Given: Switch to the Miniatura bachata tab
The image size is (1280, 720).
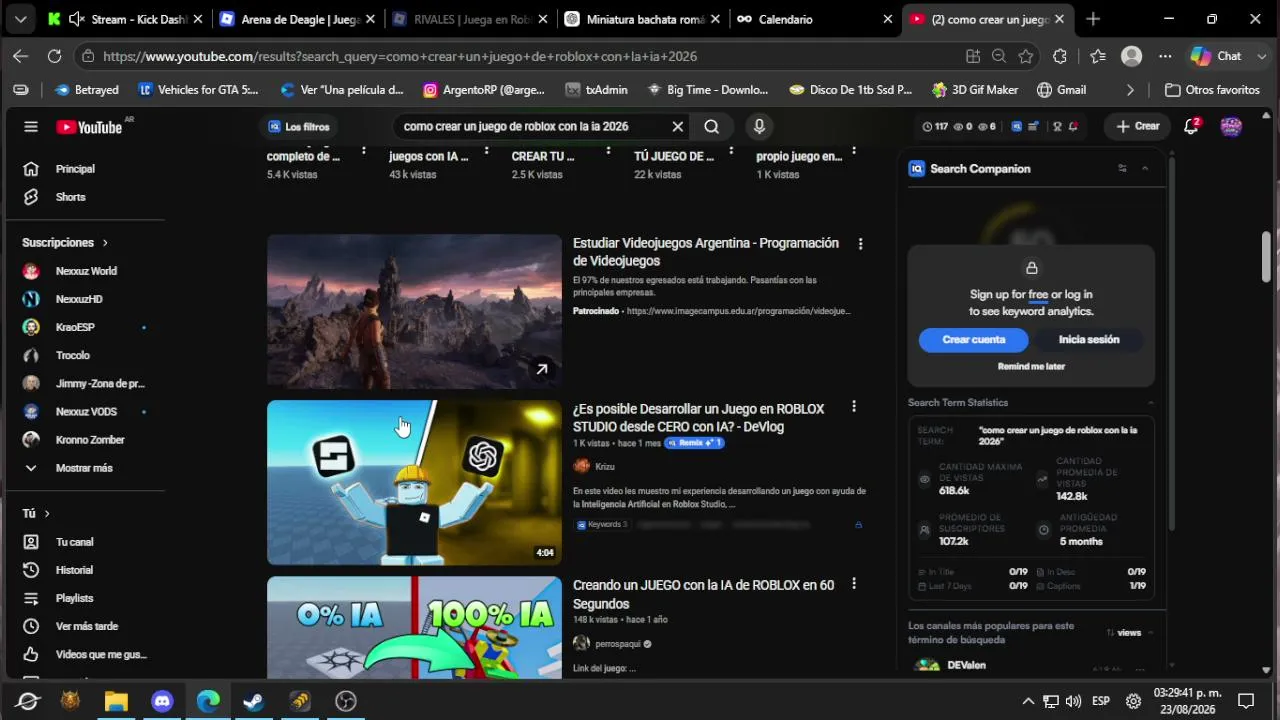Looking at the screenshot, I should (643, 19).
